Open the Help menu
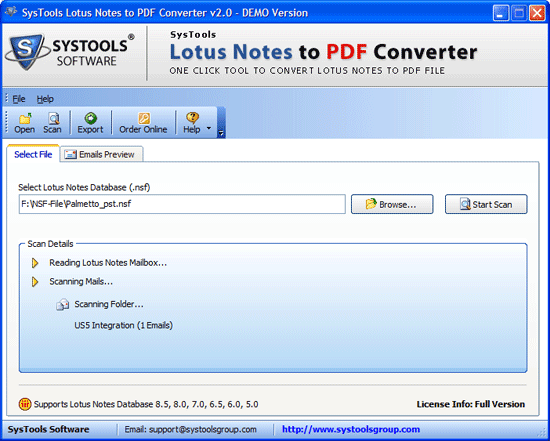The width and height of the screenshot is (550, 441). pos(45,99)
